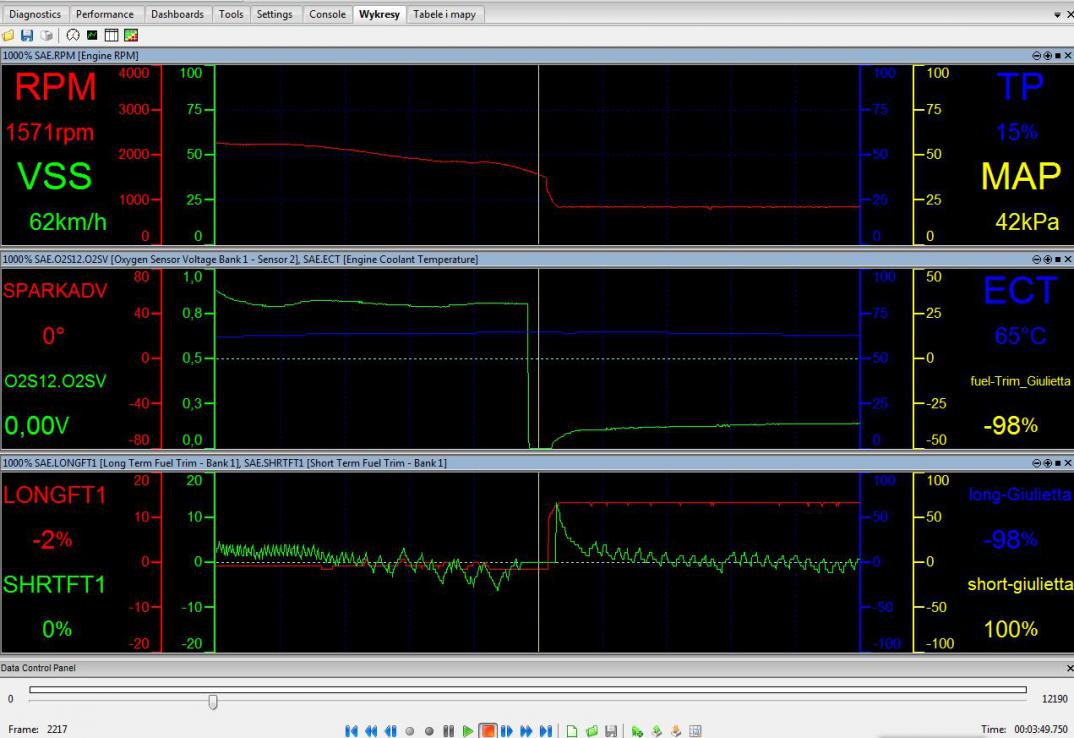Switch to the Diagnostics tab
The width and height of the screenshot is (1074, 738).
pyautogui.click(x=35, y=14)
